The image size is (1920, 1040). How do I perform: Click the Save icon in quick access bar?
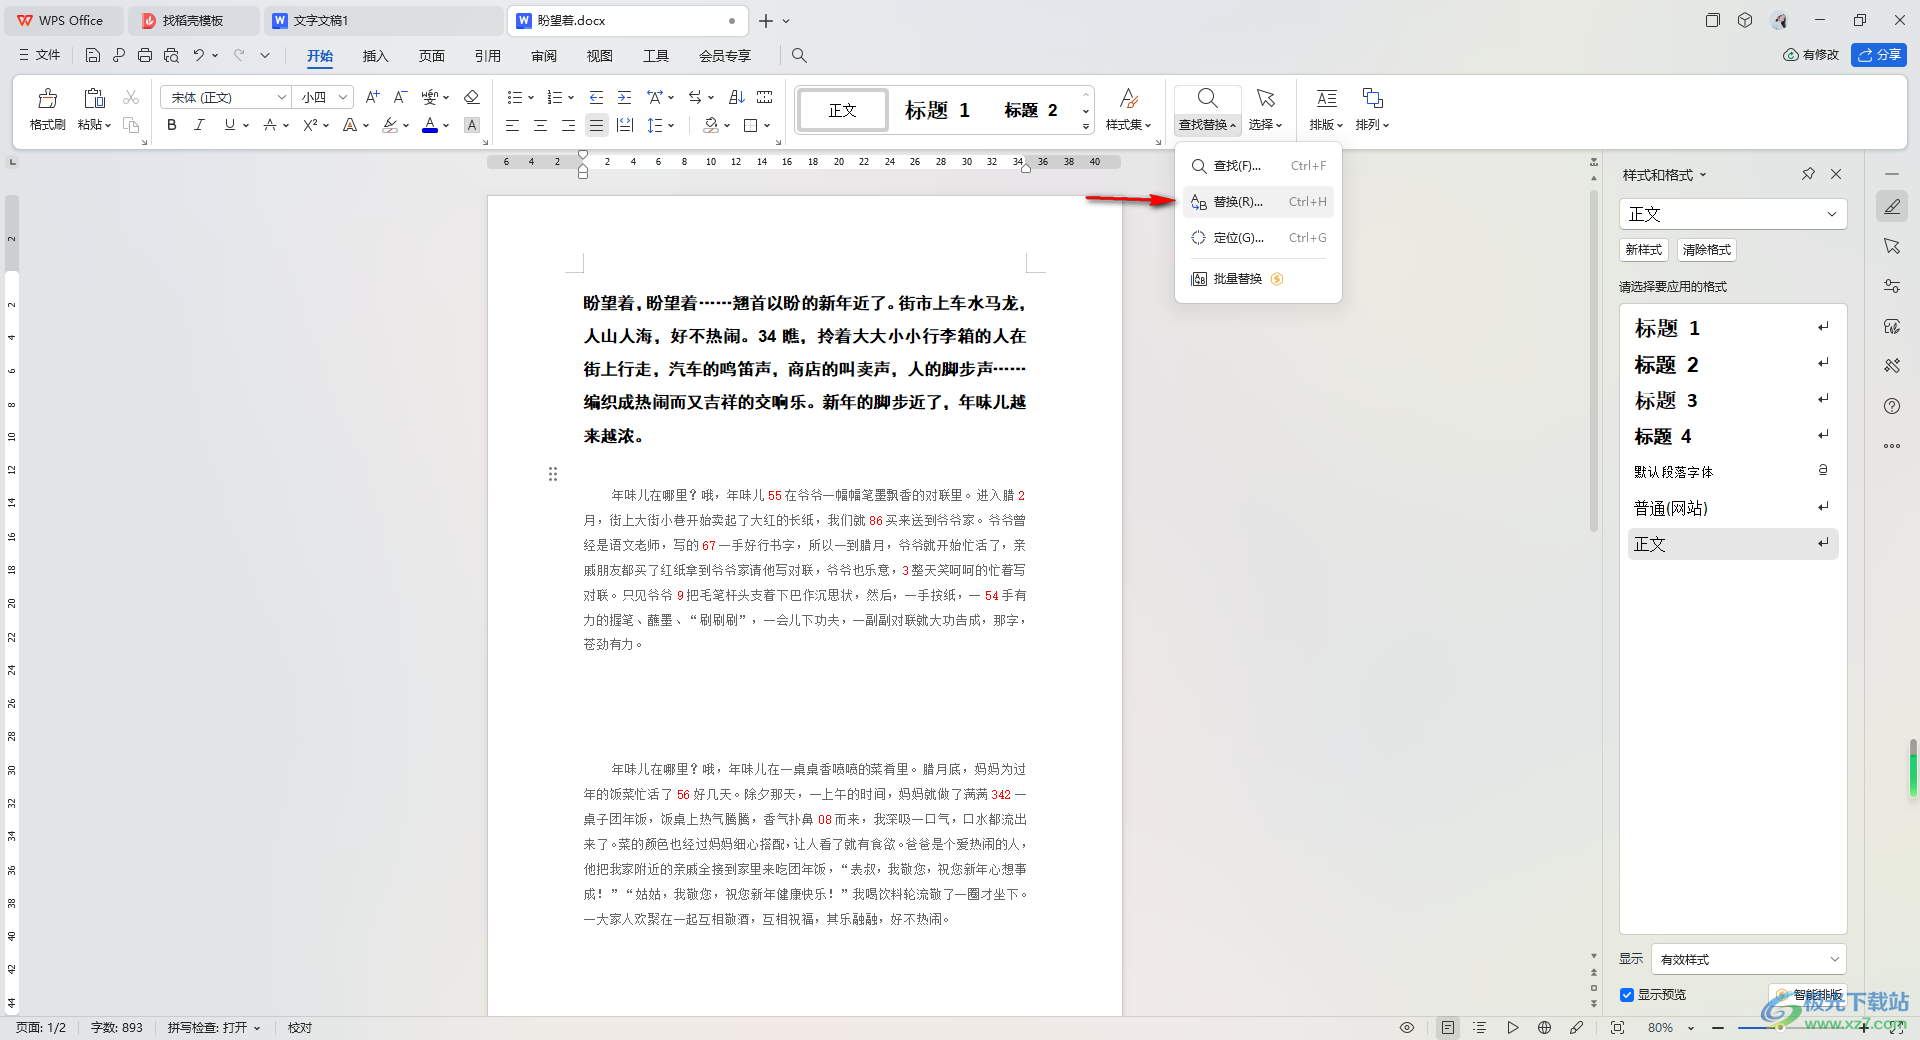[x=93, y=56]
